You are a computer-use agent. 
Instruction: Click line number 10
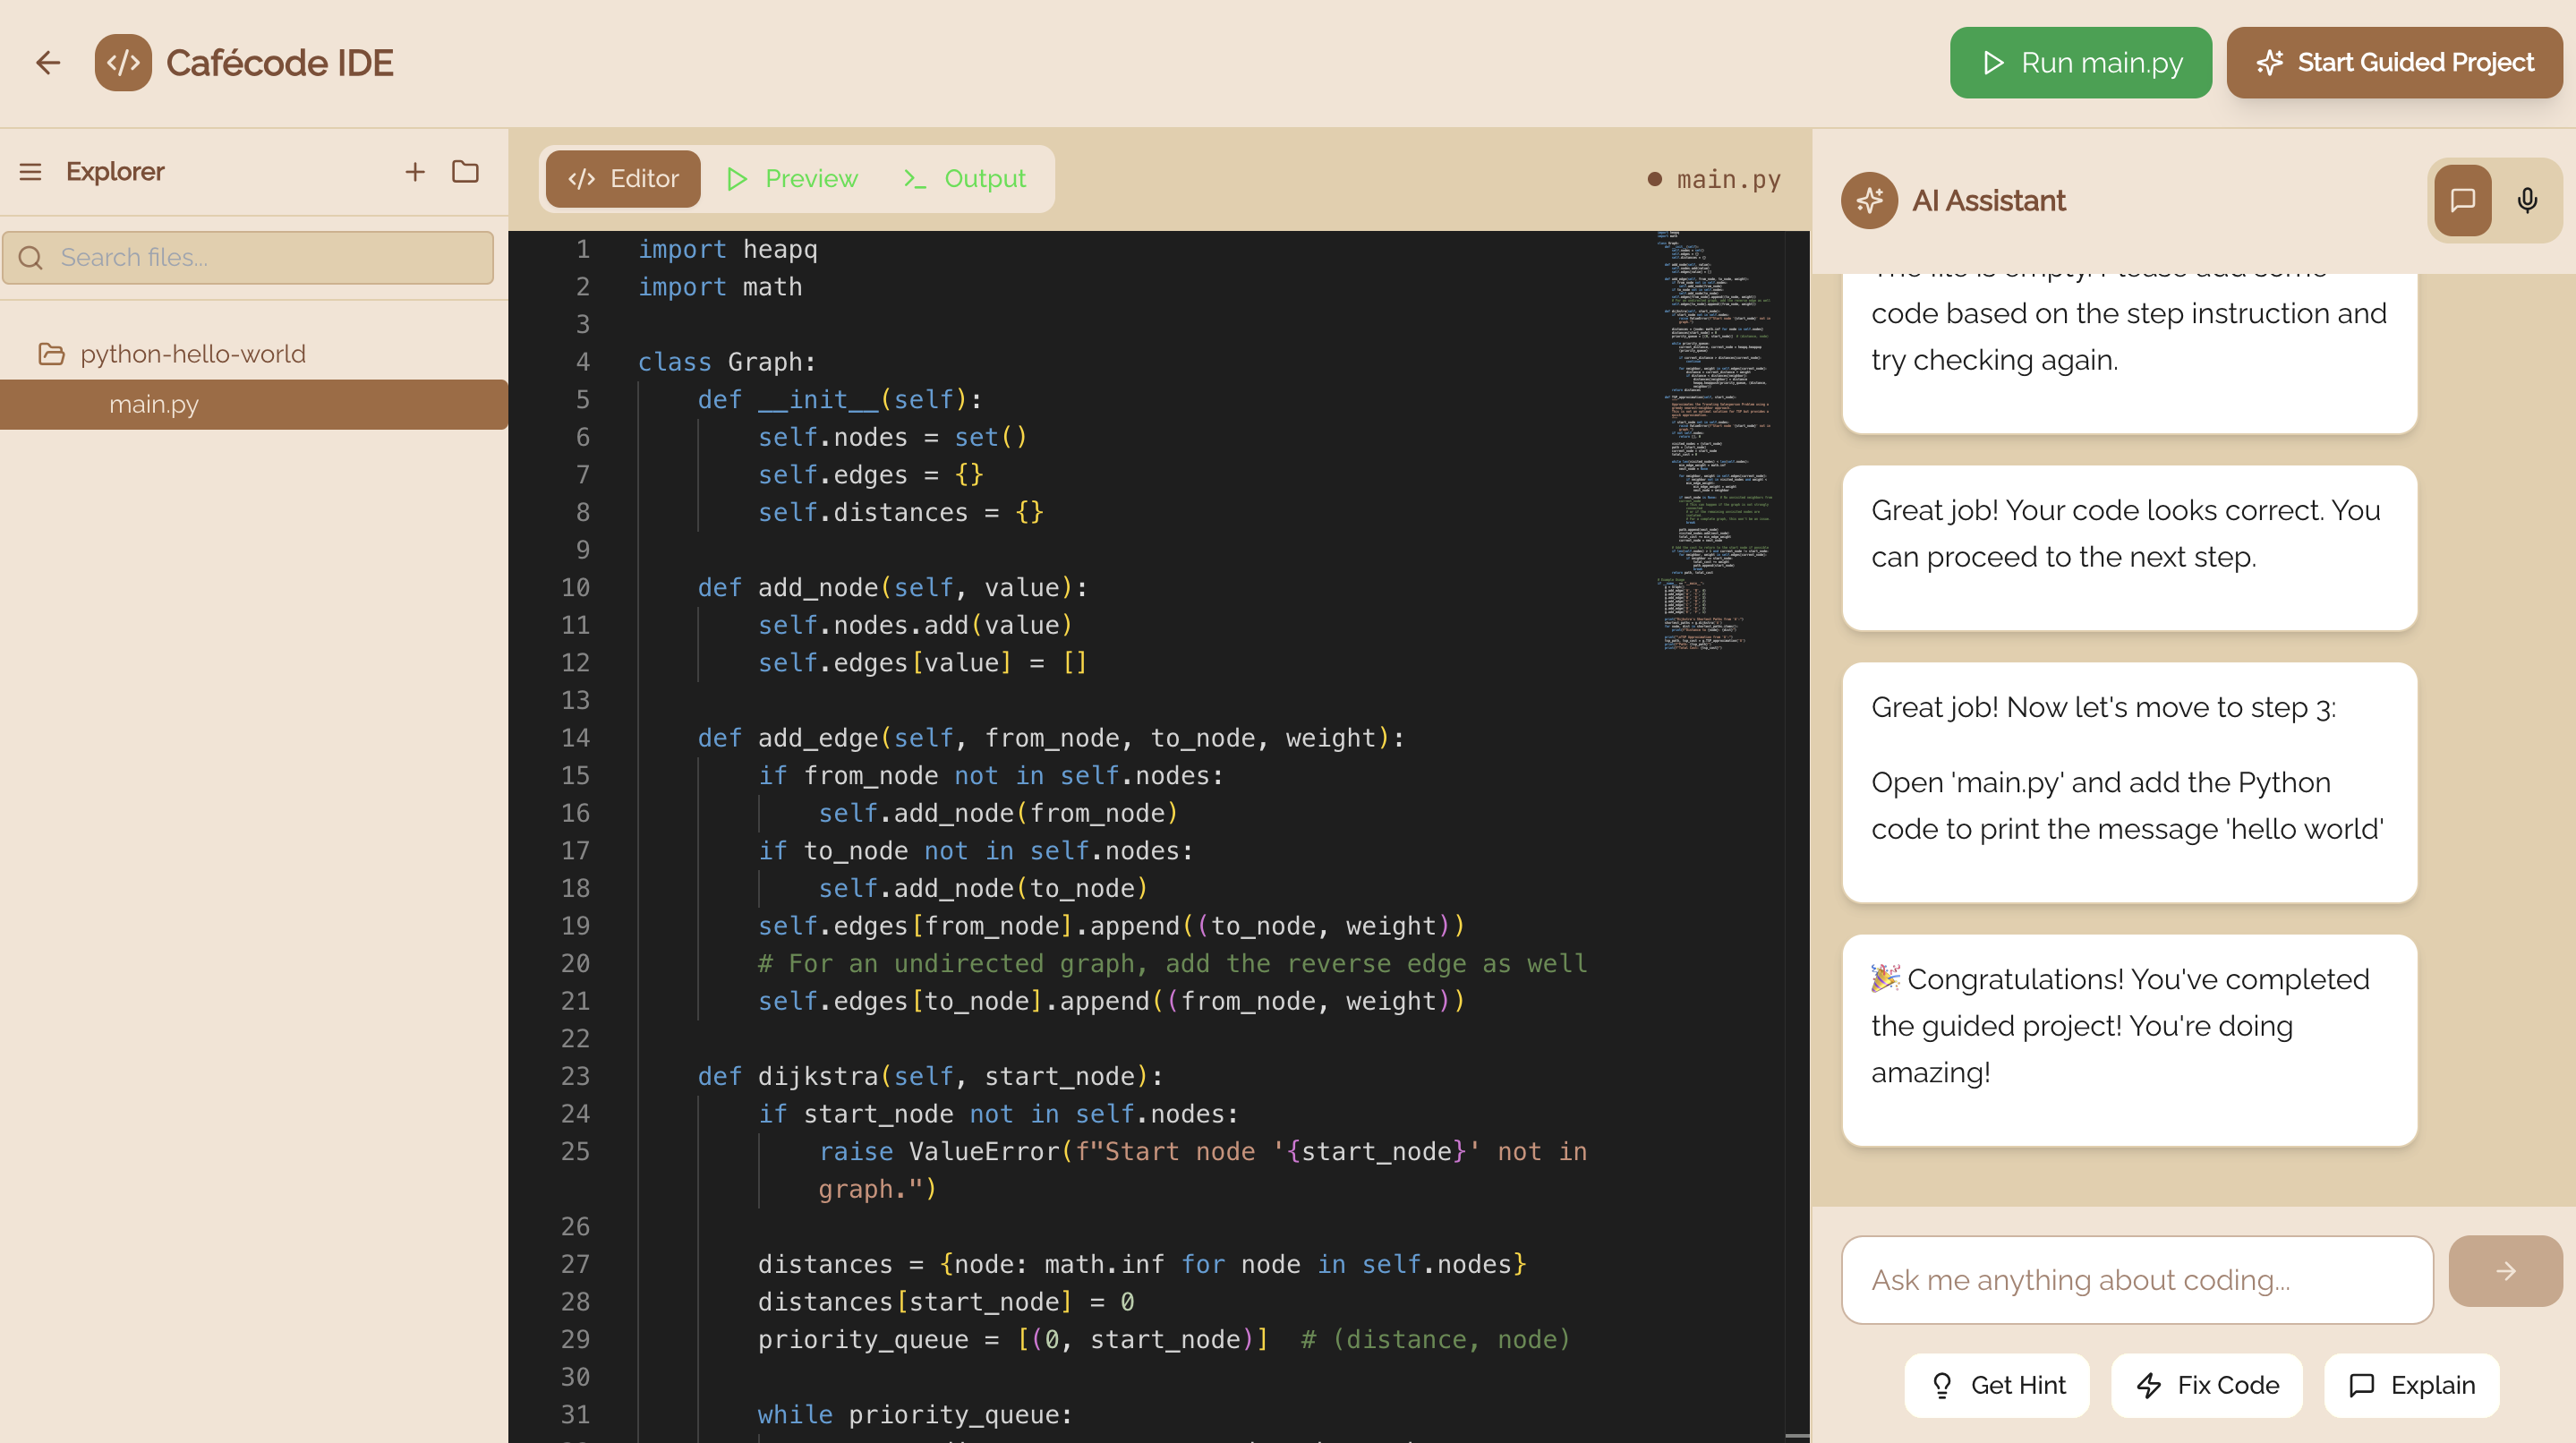[575, 587]
